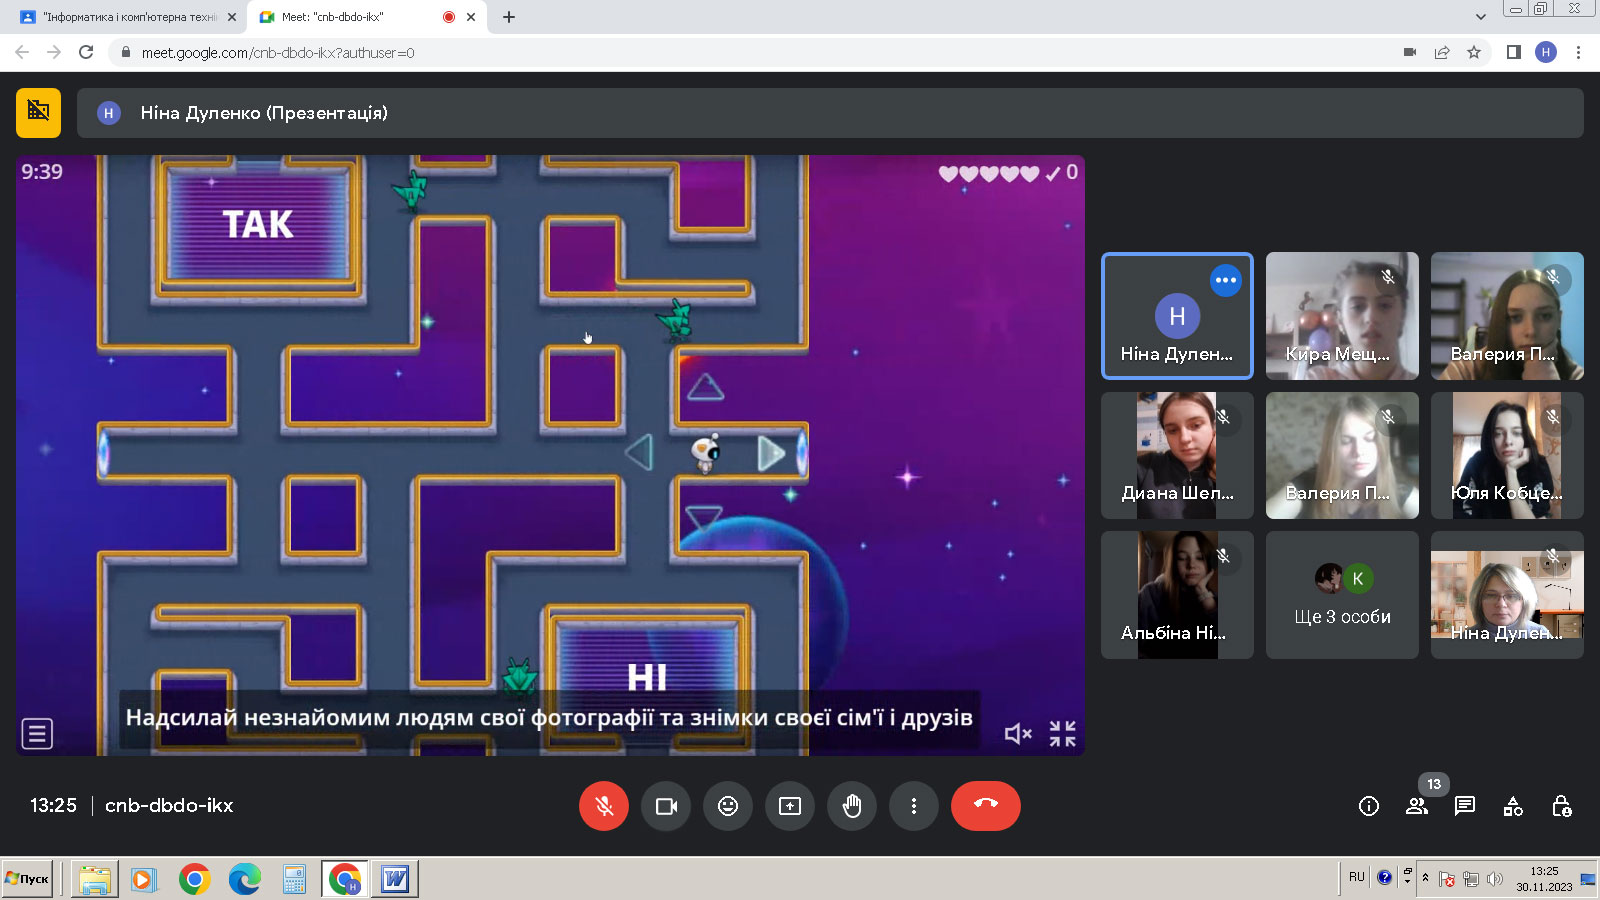Image resolution: width=1600 pixels, height=900 pixels.
Task: Open the Chrome profile avatar
Action: [x=1546, y=52]
